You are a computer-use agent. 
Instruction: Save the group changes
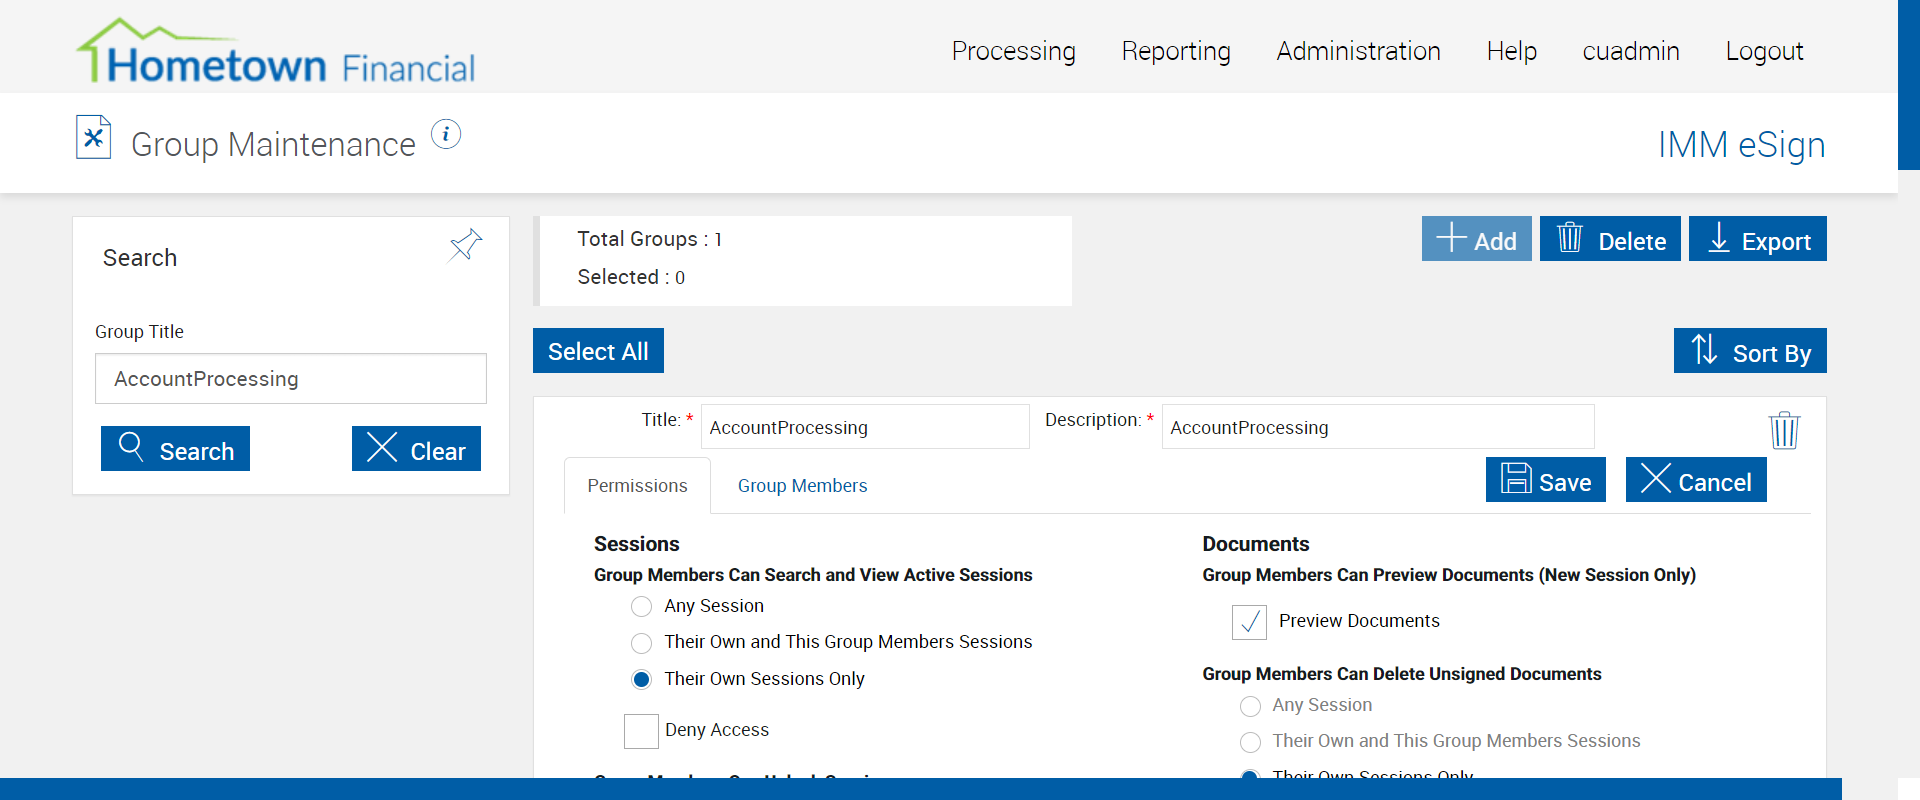coord(1545,480)
